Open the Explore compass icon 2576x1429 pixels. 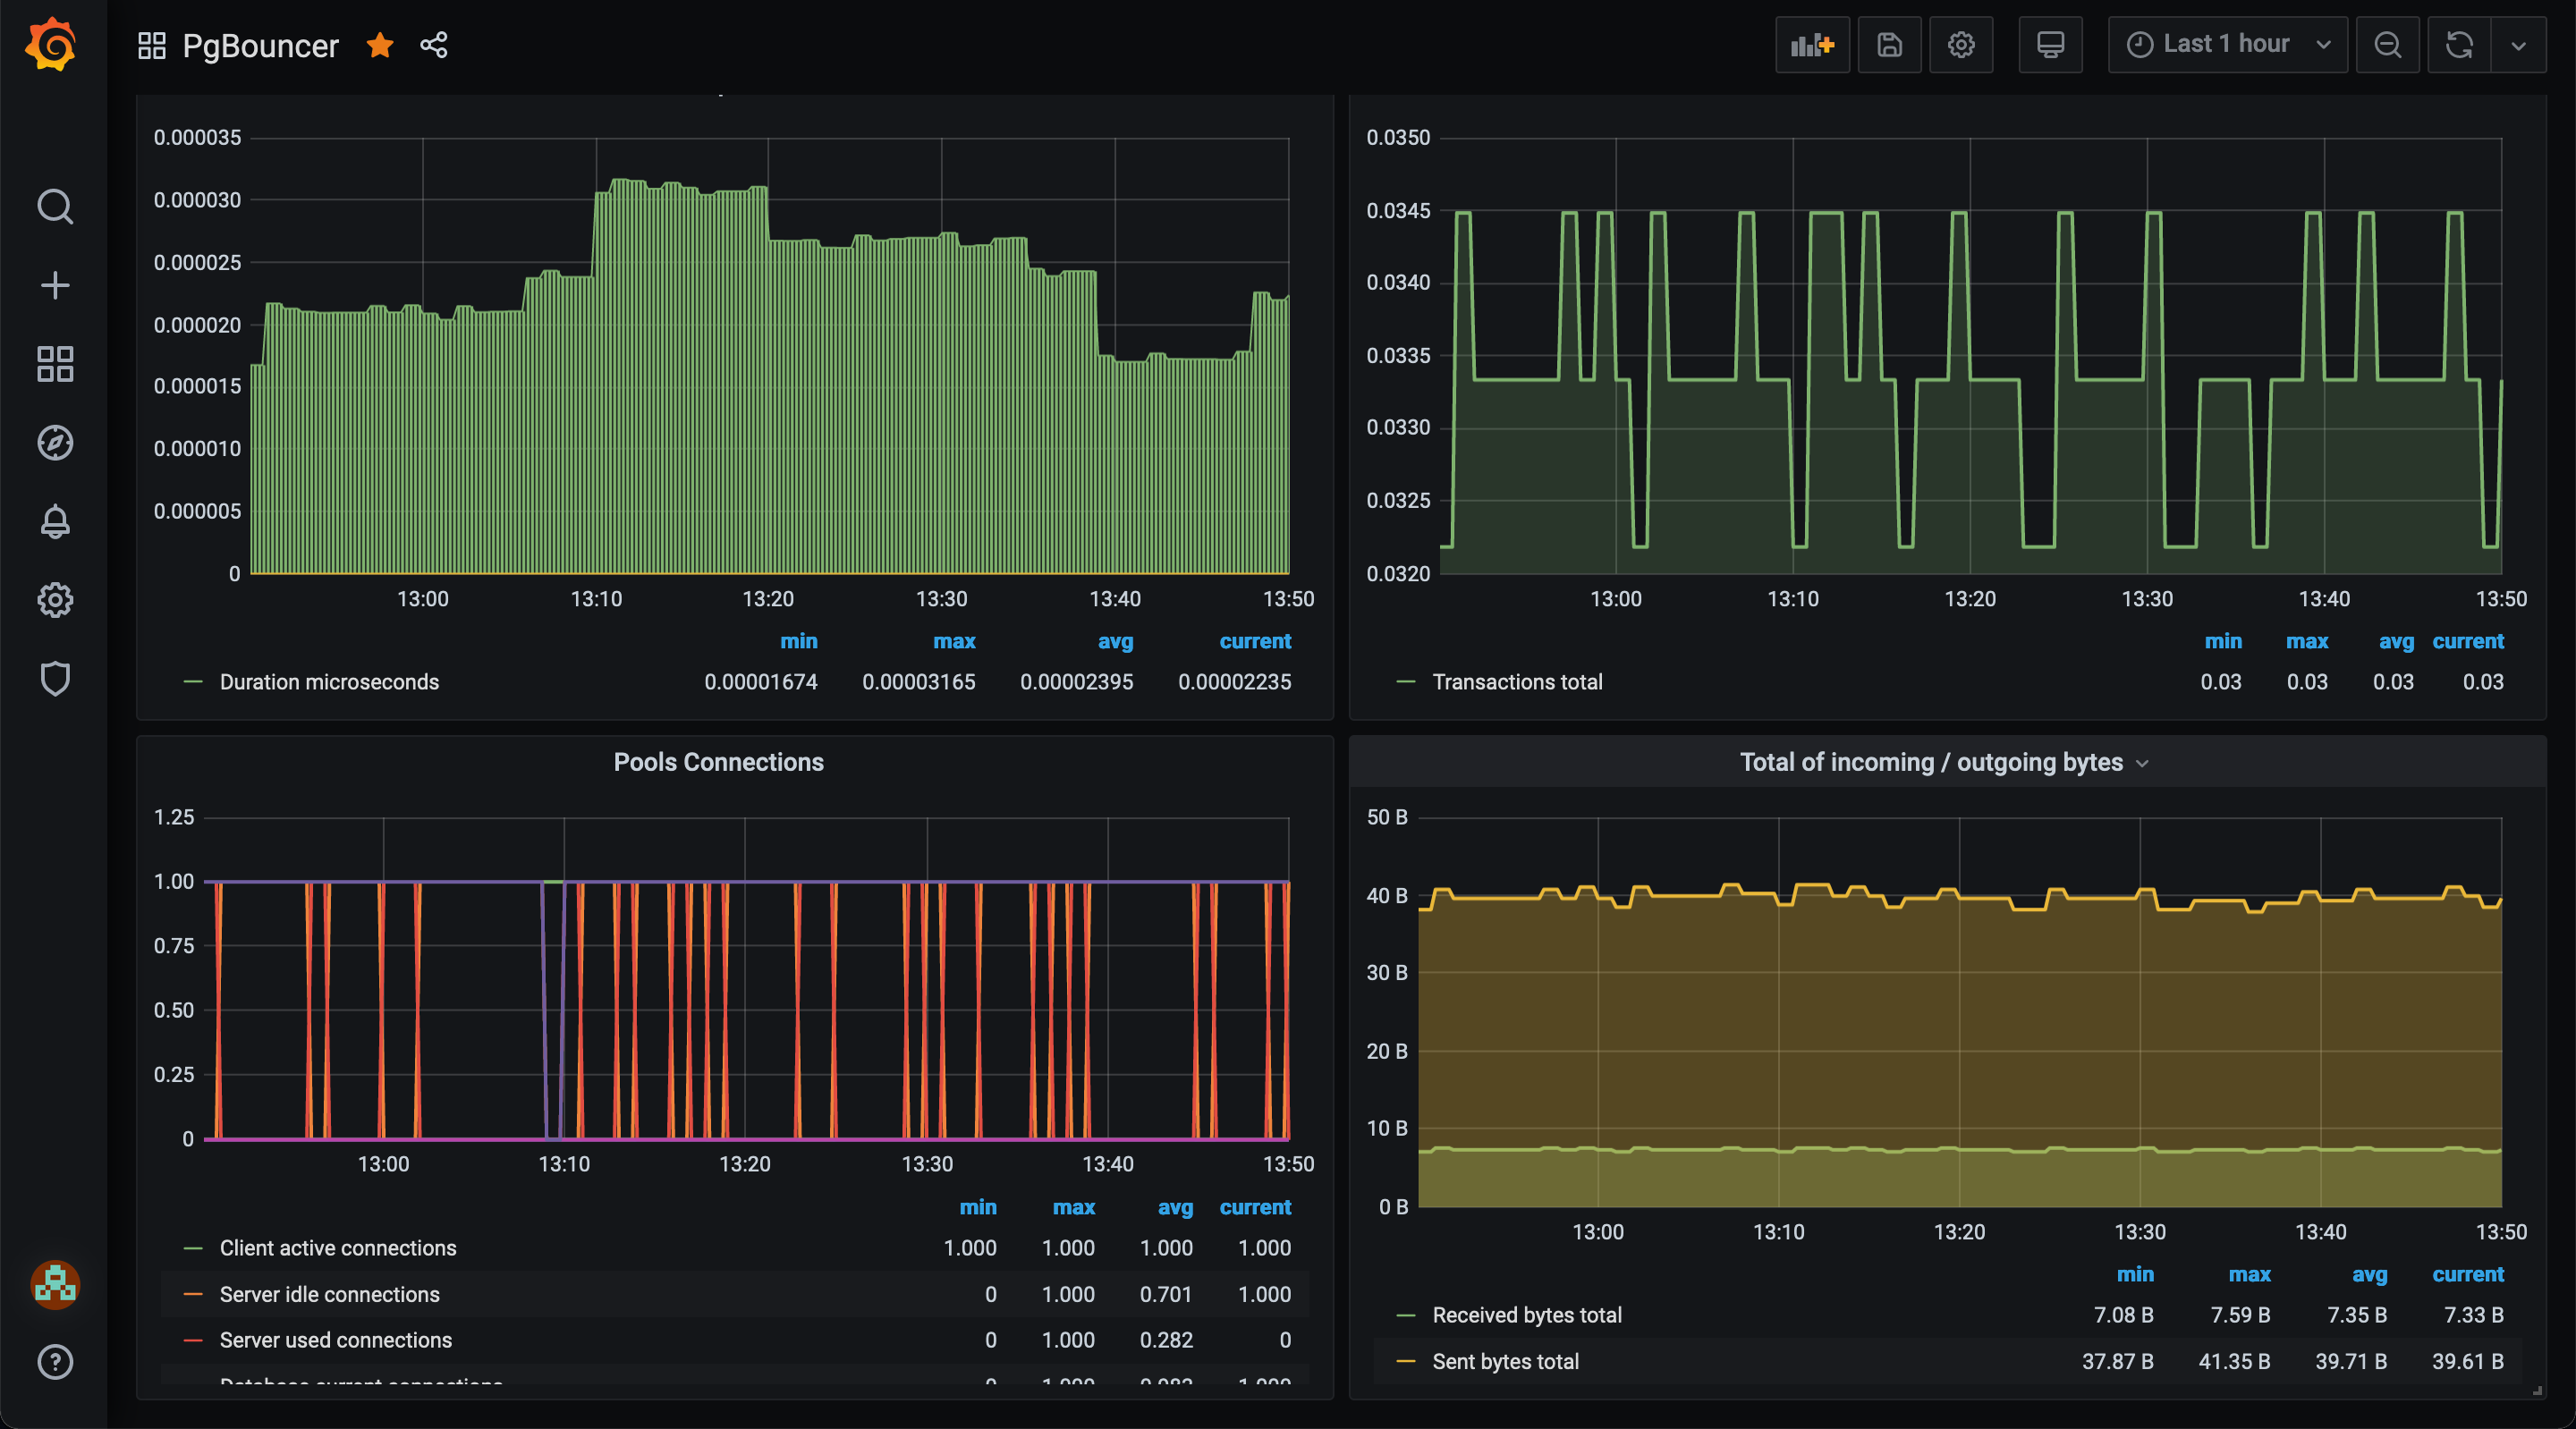click(55, 443)
